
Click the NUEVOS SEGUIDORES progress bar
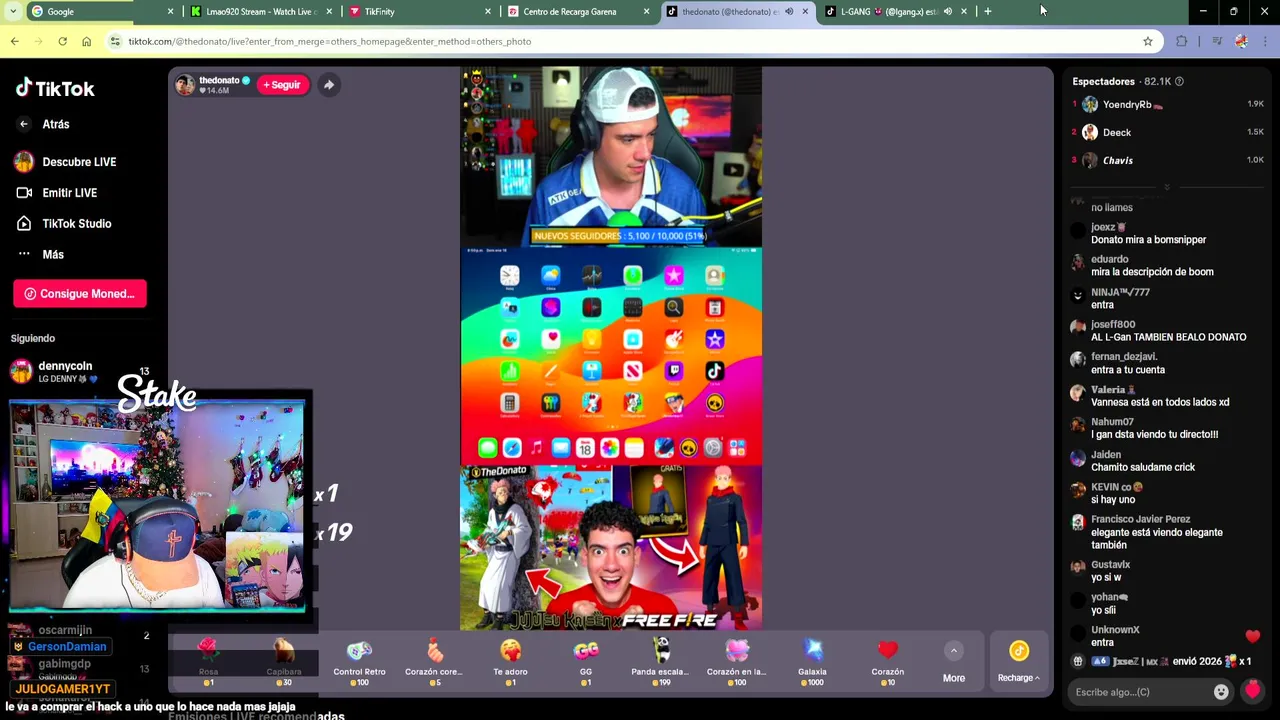620,236
